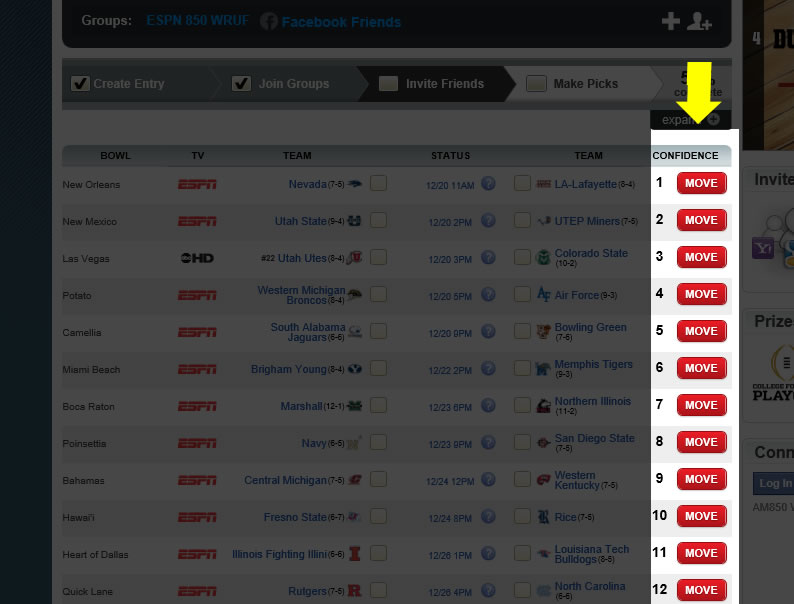
Task: Click the invite person icon in Groups bar
Action: (699, 21)
